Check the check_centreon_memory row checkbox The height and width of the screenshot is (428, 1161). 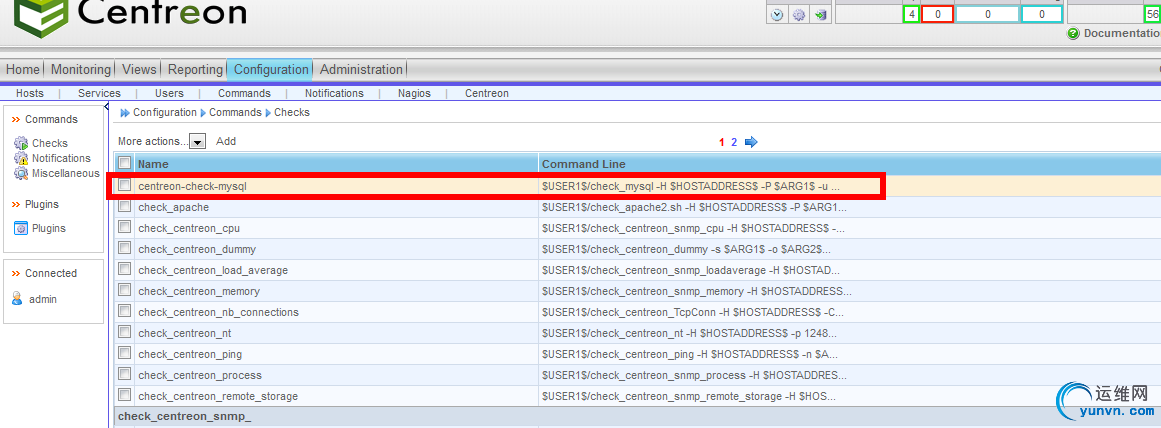(x=125, y=290)
